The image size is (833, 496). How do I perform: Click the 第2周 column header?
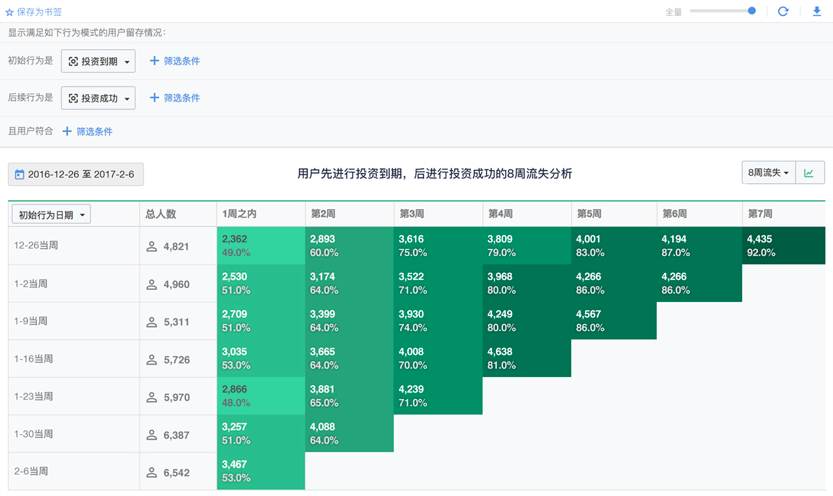tap(348, 214)
